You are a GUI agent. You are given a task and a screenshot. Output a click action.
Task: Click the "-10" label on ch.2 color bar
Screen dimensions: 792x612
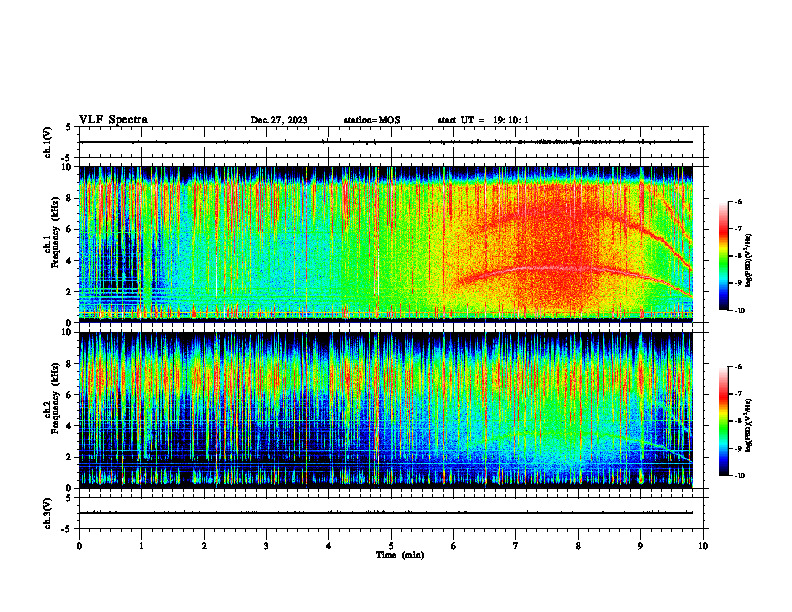click(x=739, y=476)
